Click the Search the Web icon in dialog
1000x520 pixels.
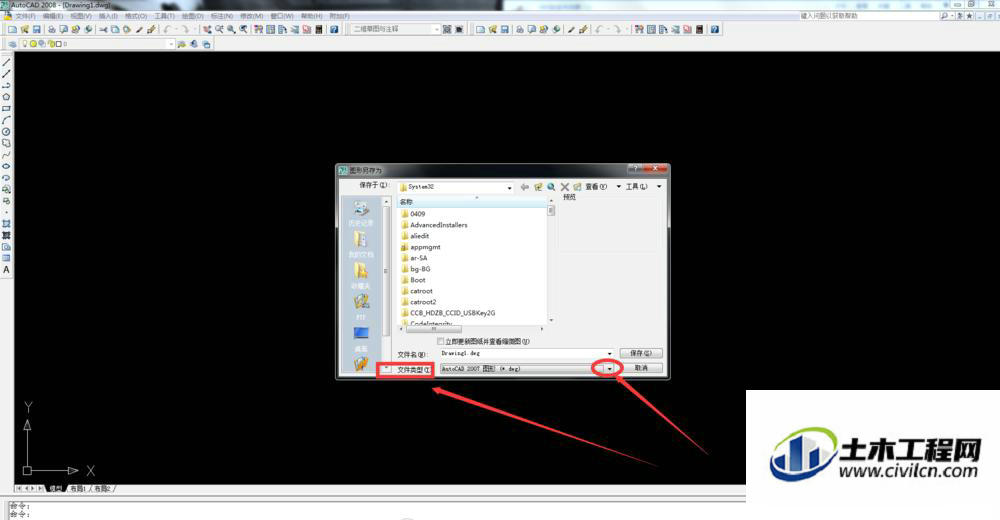click(x=550, y=187)
